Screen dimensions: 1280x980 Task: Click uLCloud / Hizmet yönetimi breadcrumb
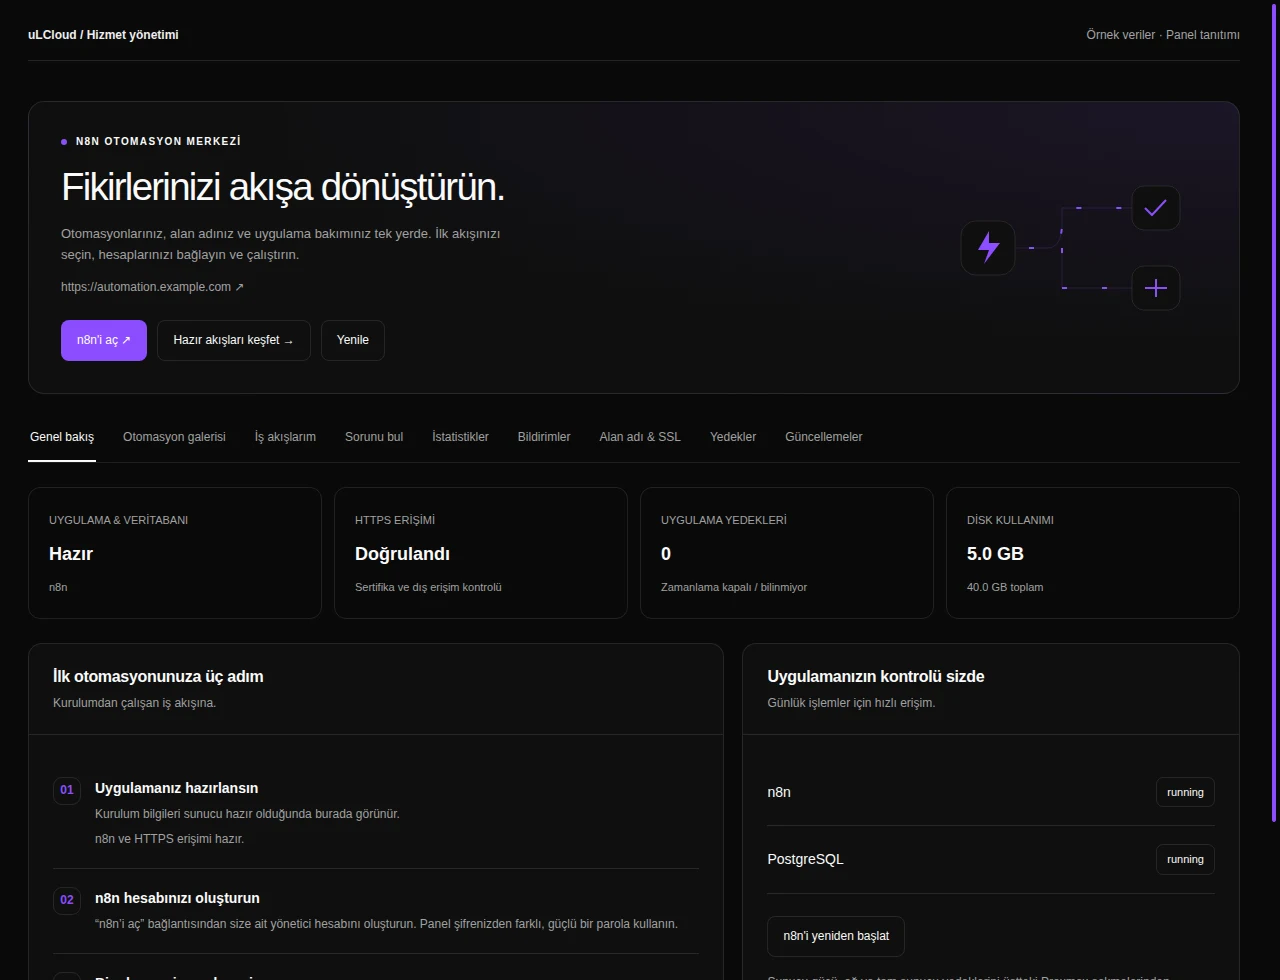pos(103,35)
